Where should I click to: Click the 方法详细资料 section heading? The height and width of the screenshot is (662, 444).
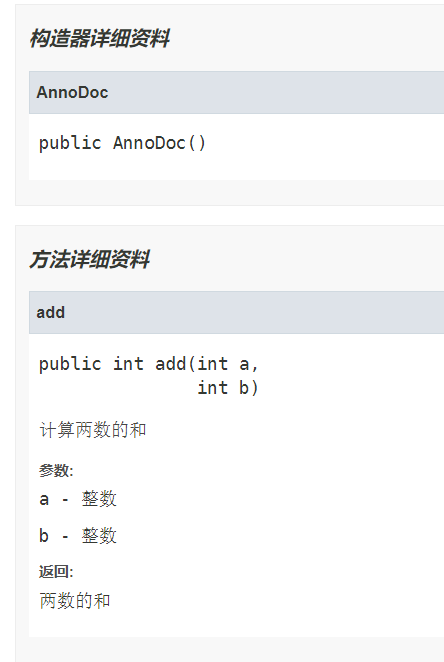click(89, 259)
